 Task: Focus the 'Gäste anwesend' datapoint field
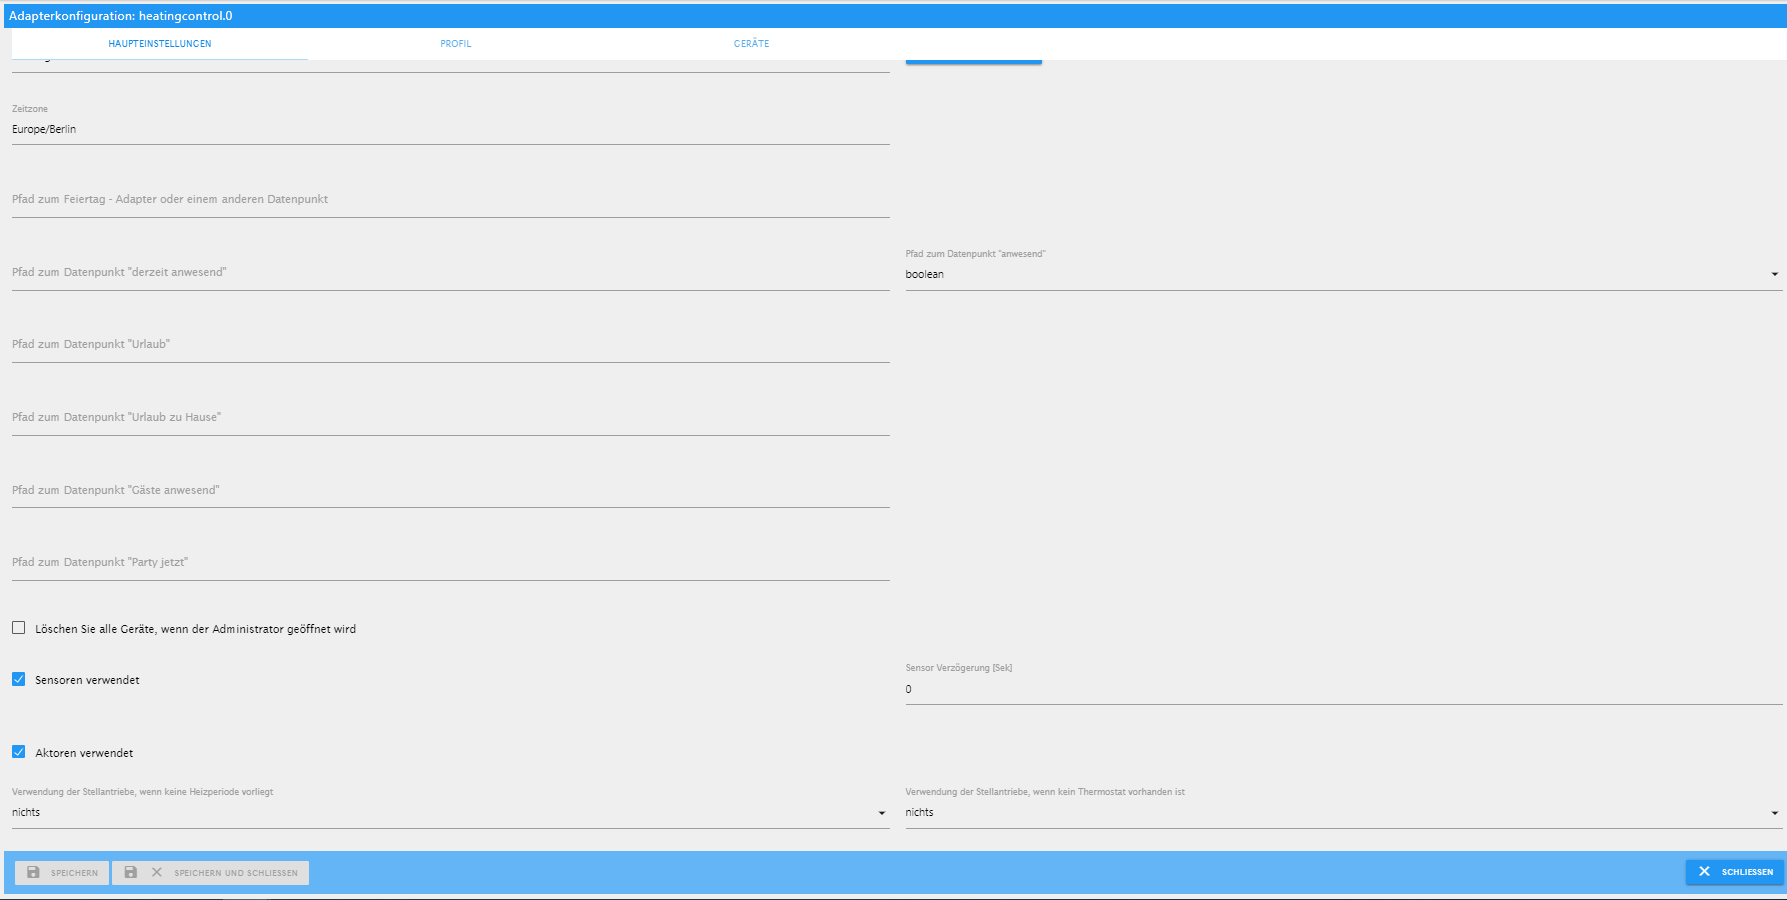pos(450,491)
